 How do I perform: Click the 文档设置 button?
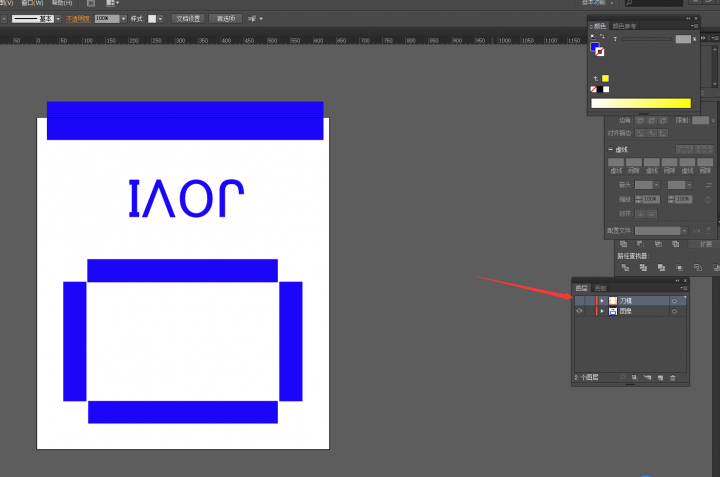coord(187,18)
